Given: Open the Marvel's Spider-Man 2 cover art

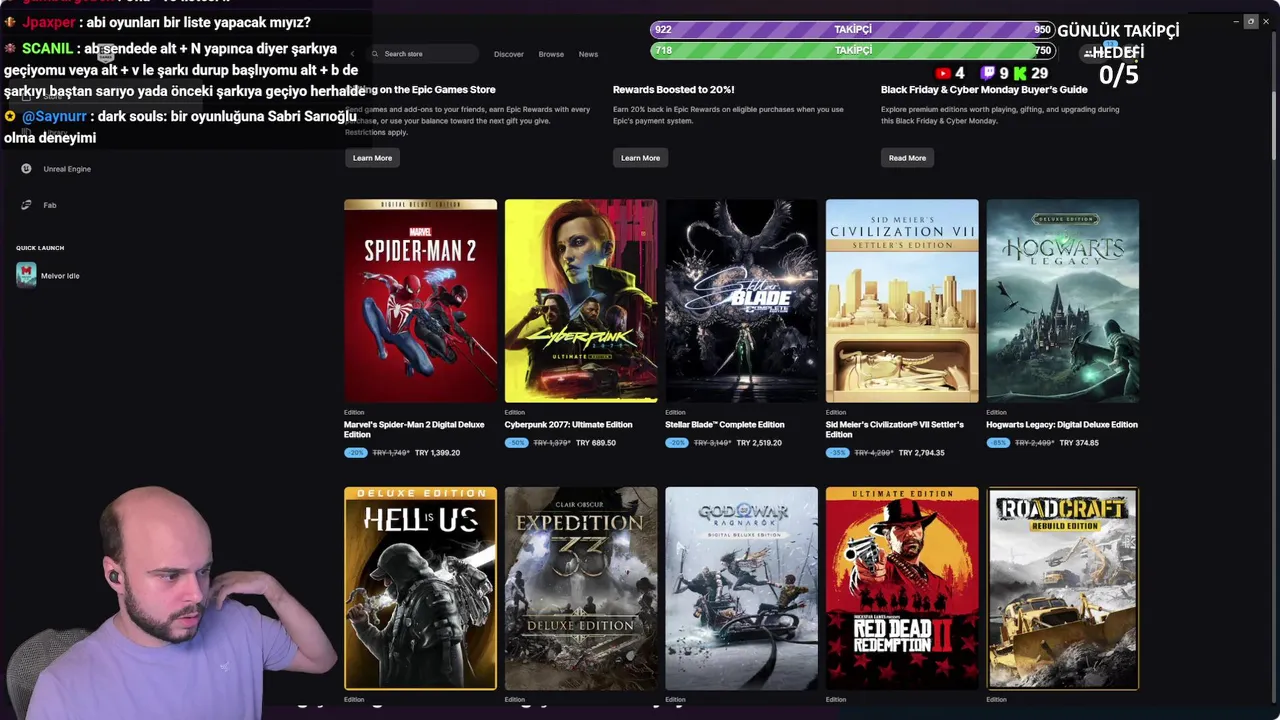Looking at the screenshot, I should 420,301.
